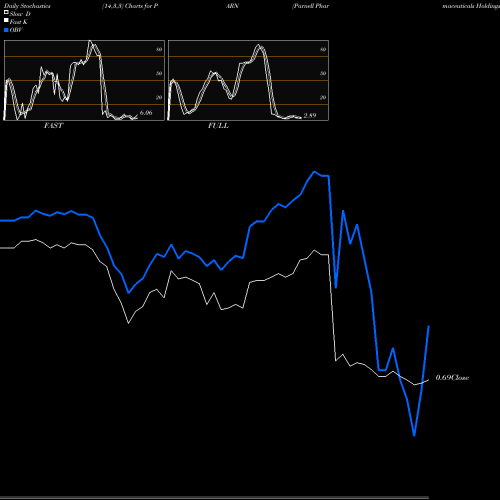Viewport: 500px width, 500px height.
Task: Click the 'OBV' legend text
Action: coord(16,30)
